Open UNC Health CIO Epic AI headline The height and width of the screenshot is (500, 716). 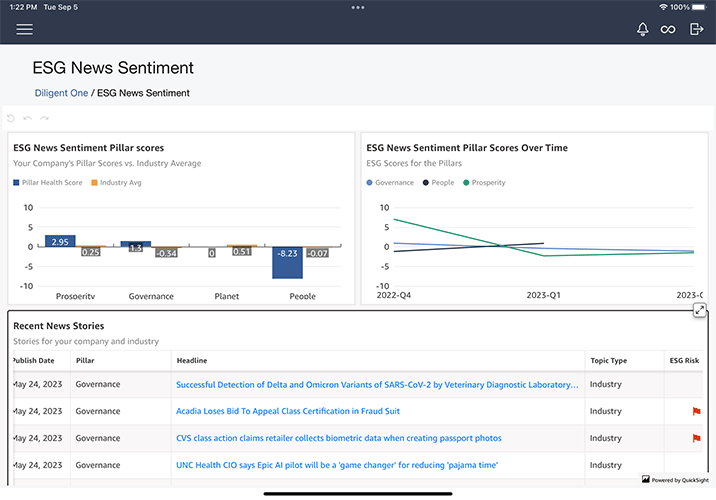pos(336,465)
